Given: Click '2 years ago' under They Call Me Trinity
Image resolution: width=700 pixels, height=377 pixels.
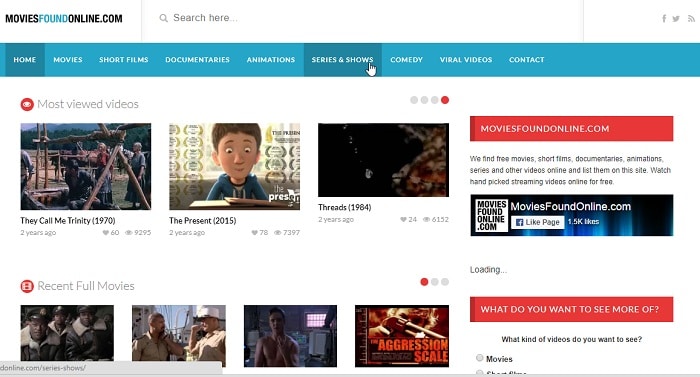Looking at the screenshot, I should click(38, 233).
